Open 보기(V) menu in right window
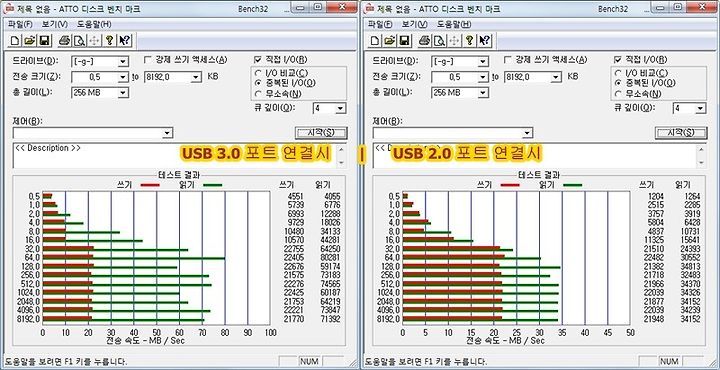This screenshot has width=720, height=370. click(x=415, y=24)
